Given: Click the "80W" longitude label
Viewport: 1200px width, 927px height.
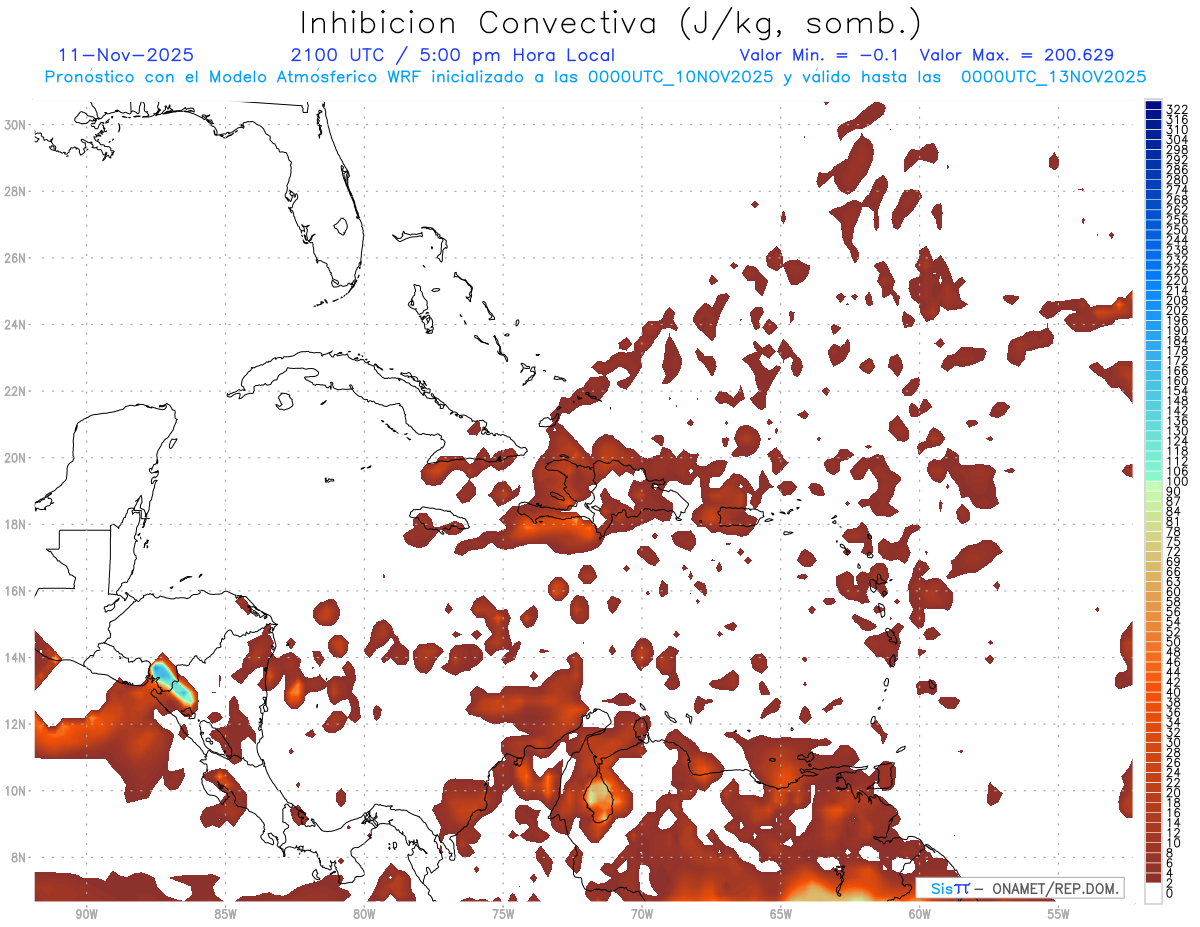Looking at the screenshot, I should coord(364,913).
